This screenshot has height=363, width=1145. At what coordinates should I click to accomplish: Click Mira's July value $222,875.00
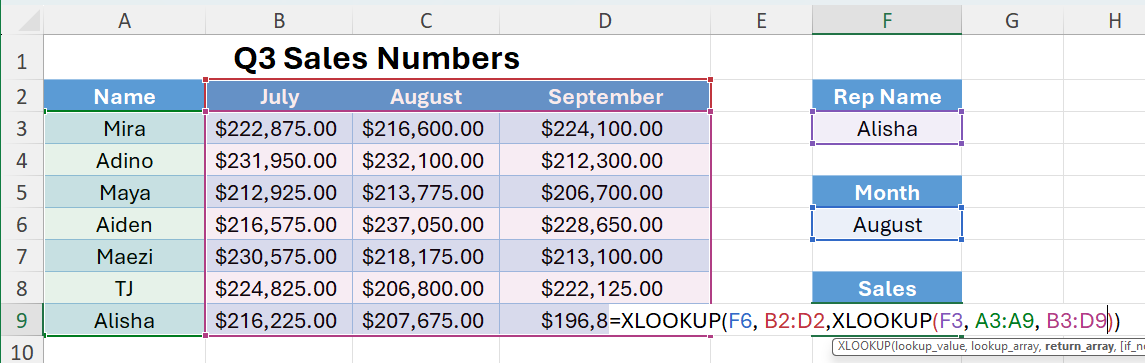pos(279,128)
